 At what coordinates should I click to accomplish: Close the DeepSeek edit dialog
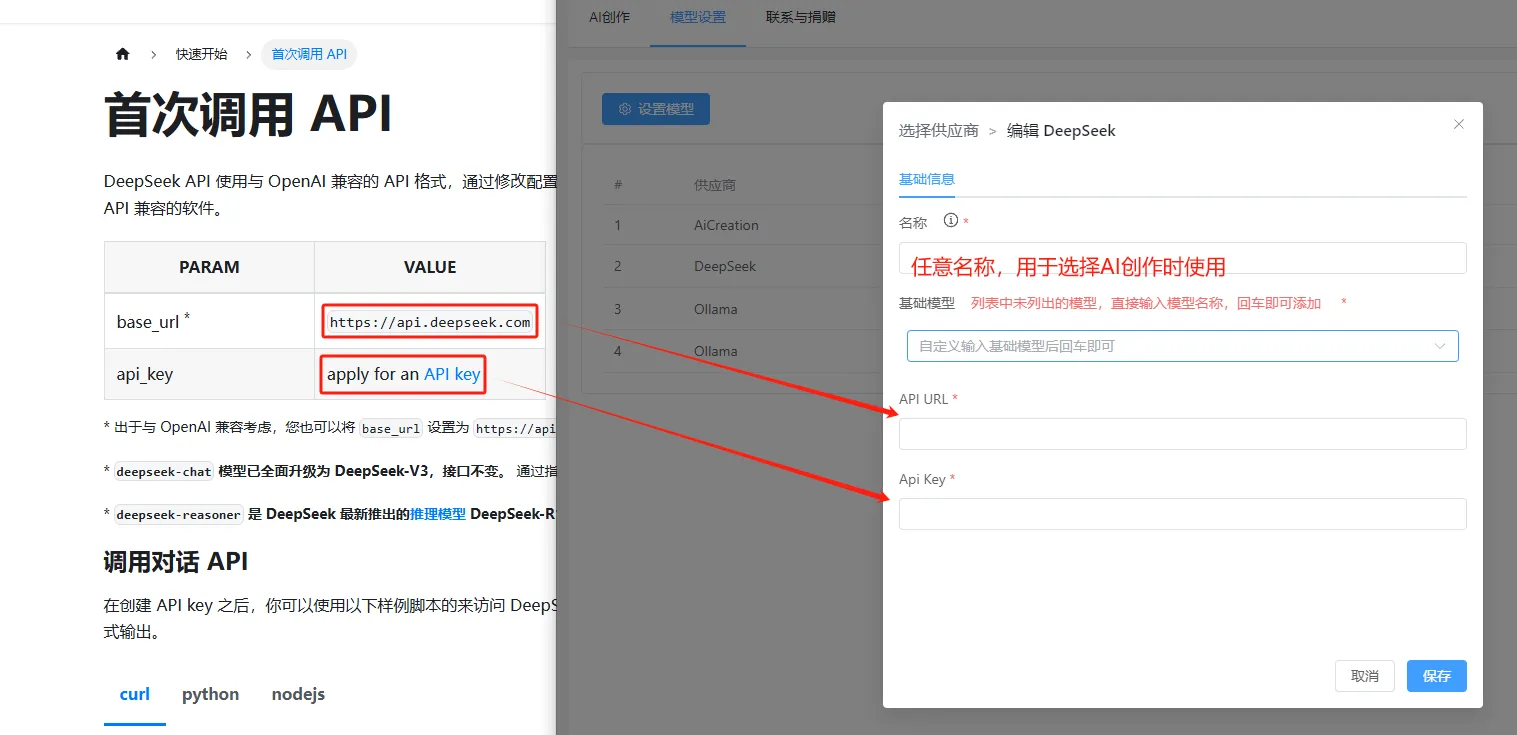pos(1458,124)
